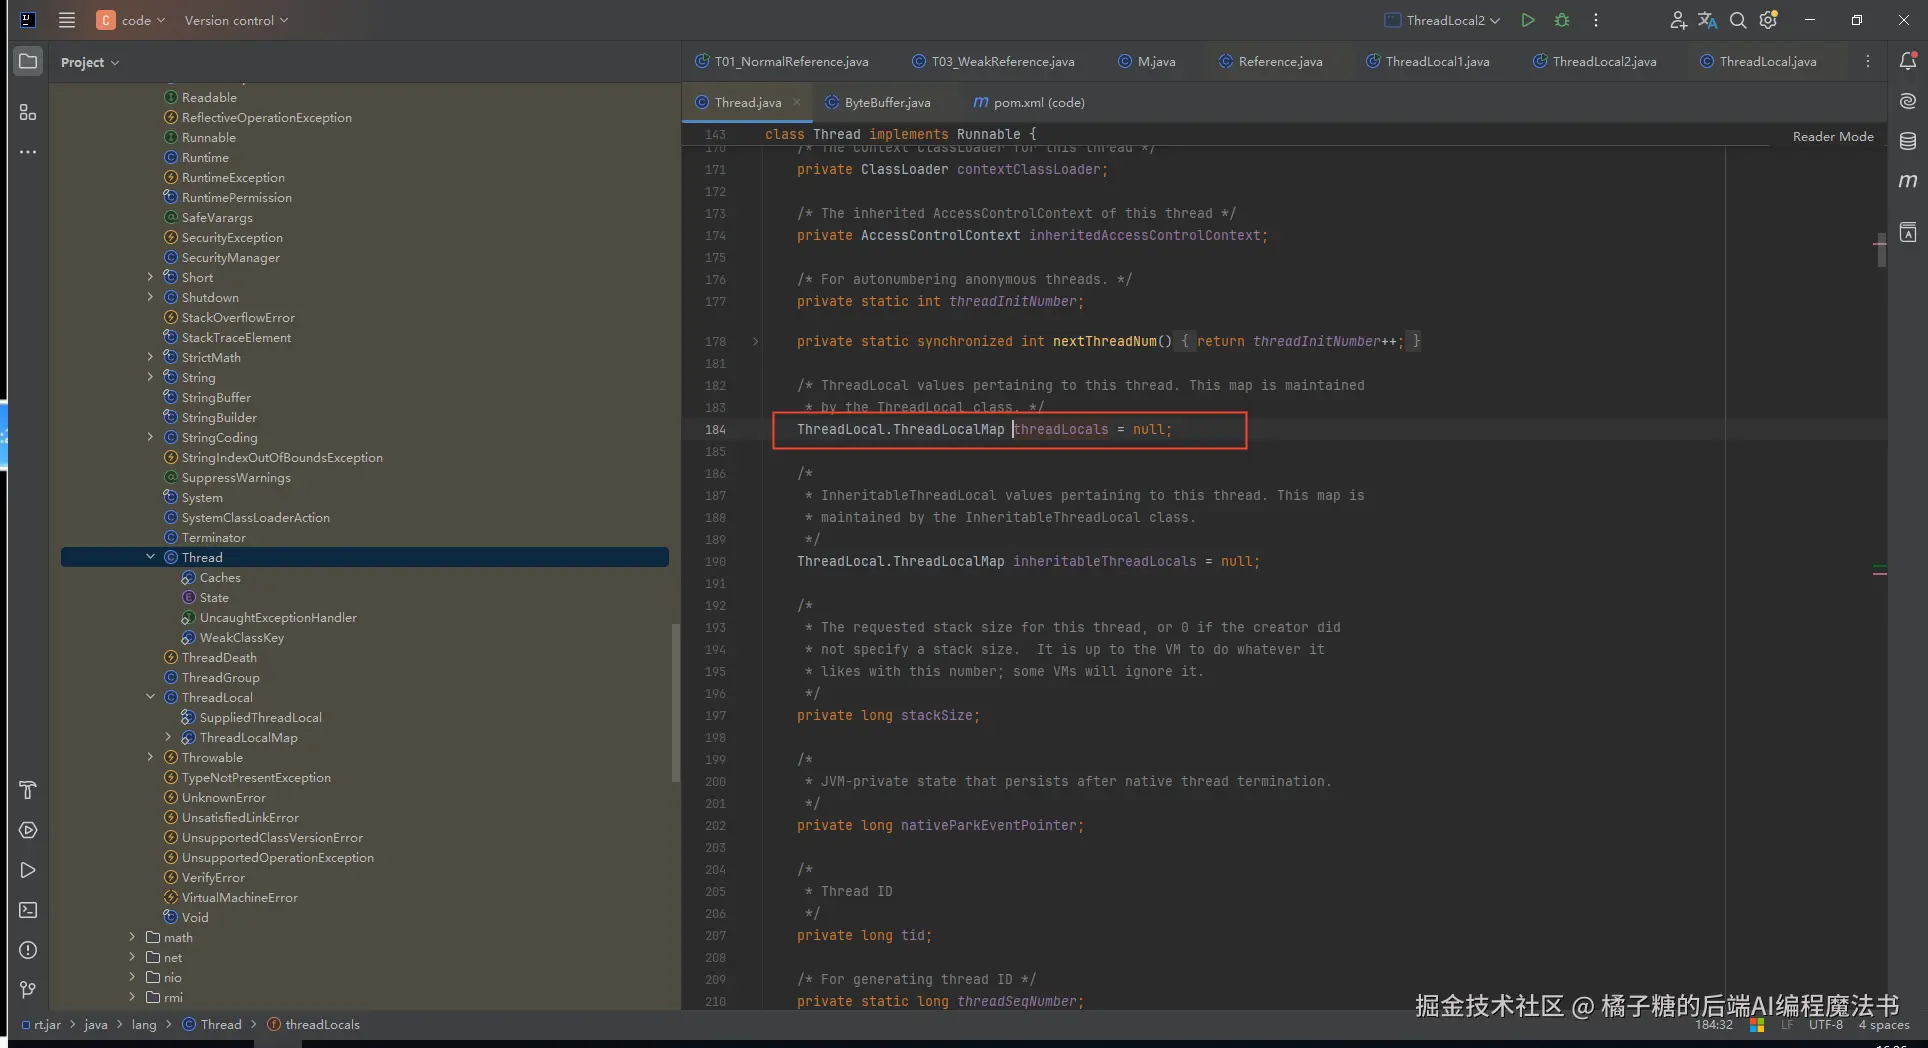Expand the math package folder
Image resolution: width=1928 pixels, height=1048 pixels.
point(132,937)
